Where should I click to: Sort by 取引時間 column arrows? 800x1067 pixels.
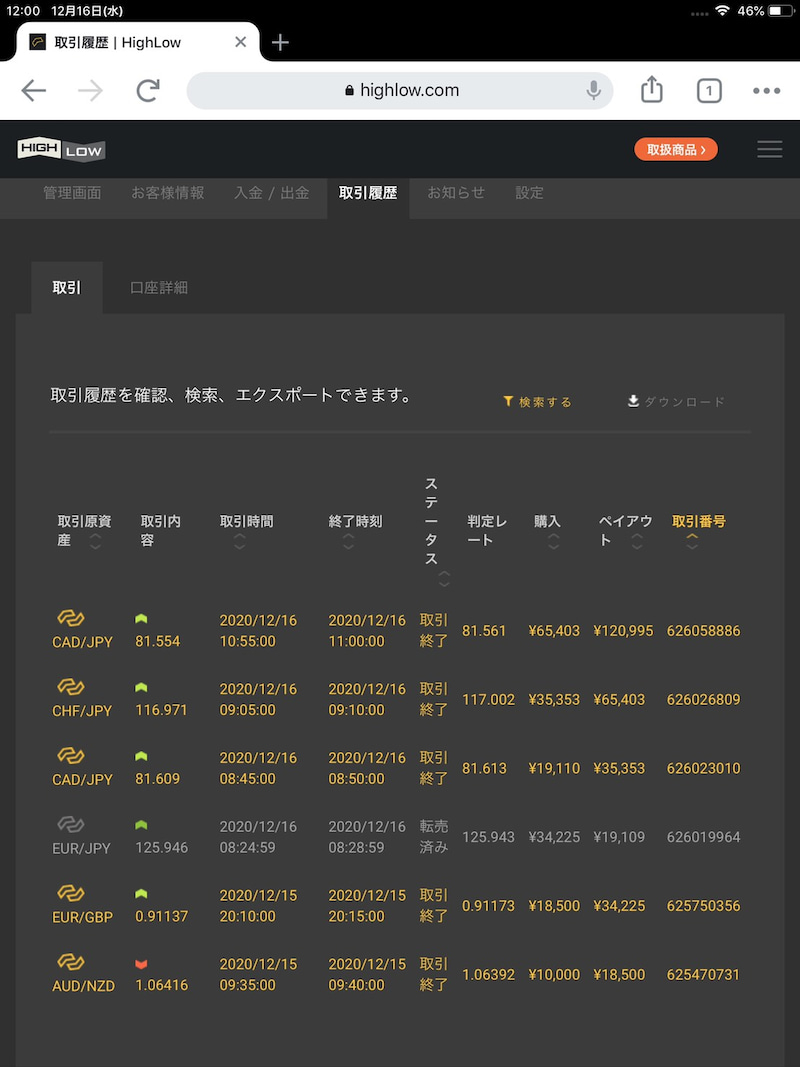[239, 542]
